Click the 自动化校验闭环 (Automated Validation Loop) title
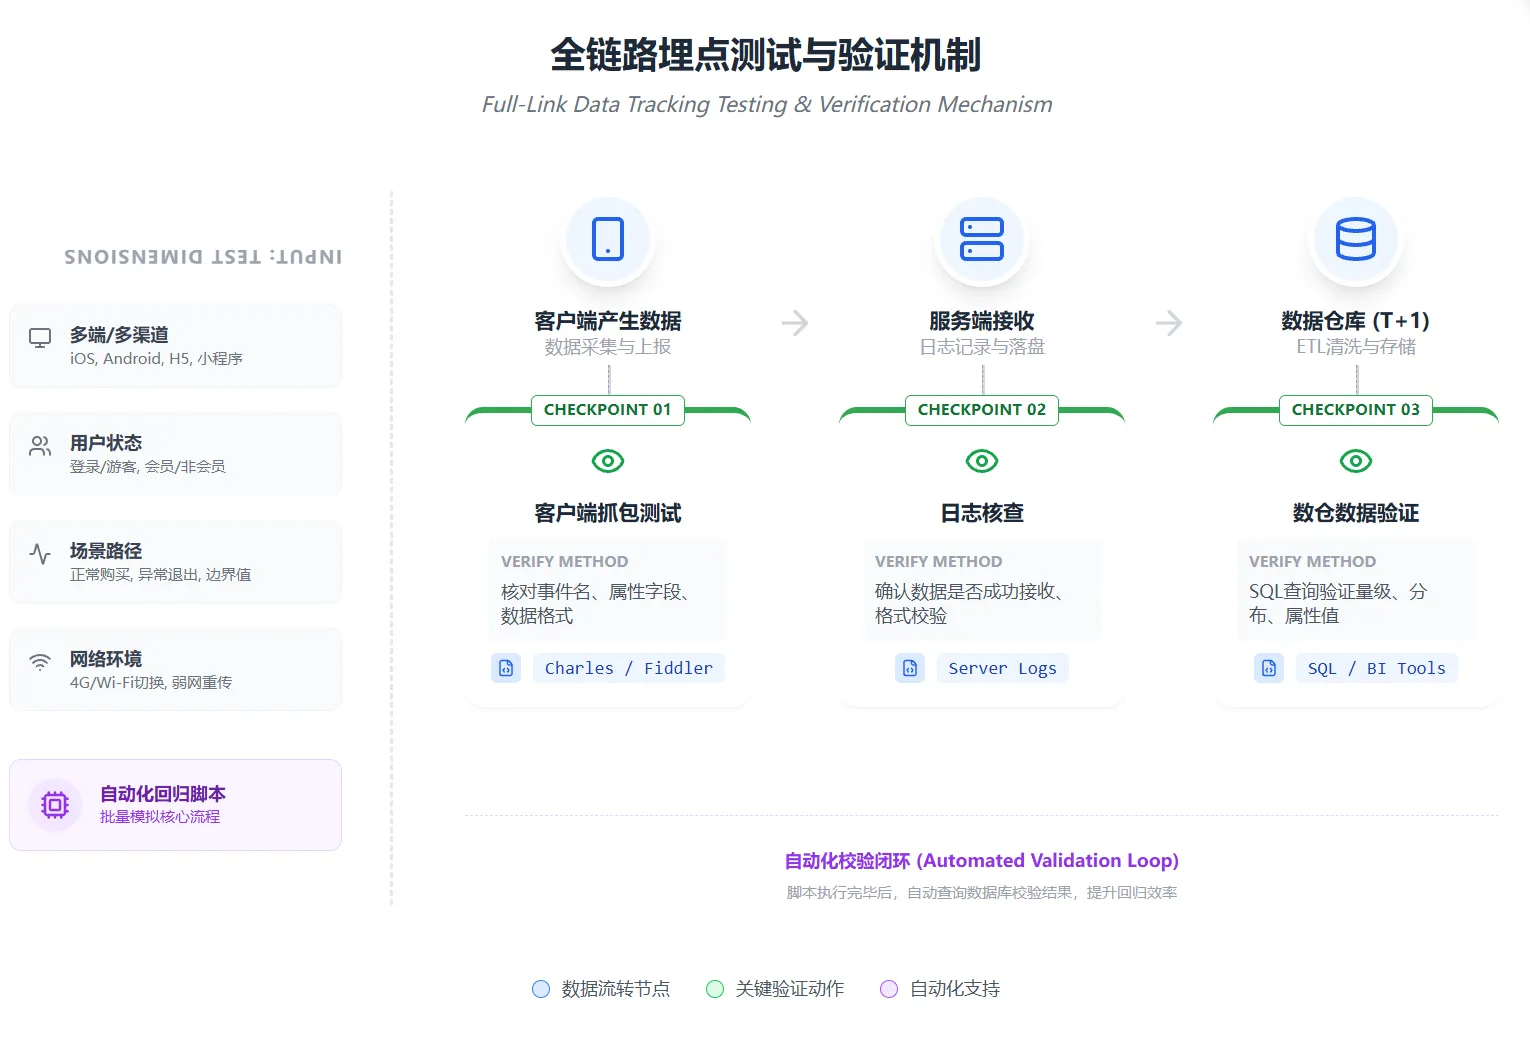Image resolution: width=1530 pixels, height=1040 pixels. pyautogui.click(x=982, y=861)
